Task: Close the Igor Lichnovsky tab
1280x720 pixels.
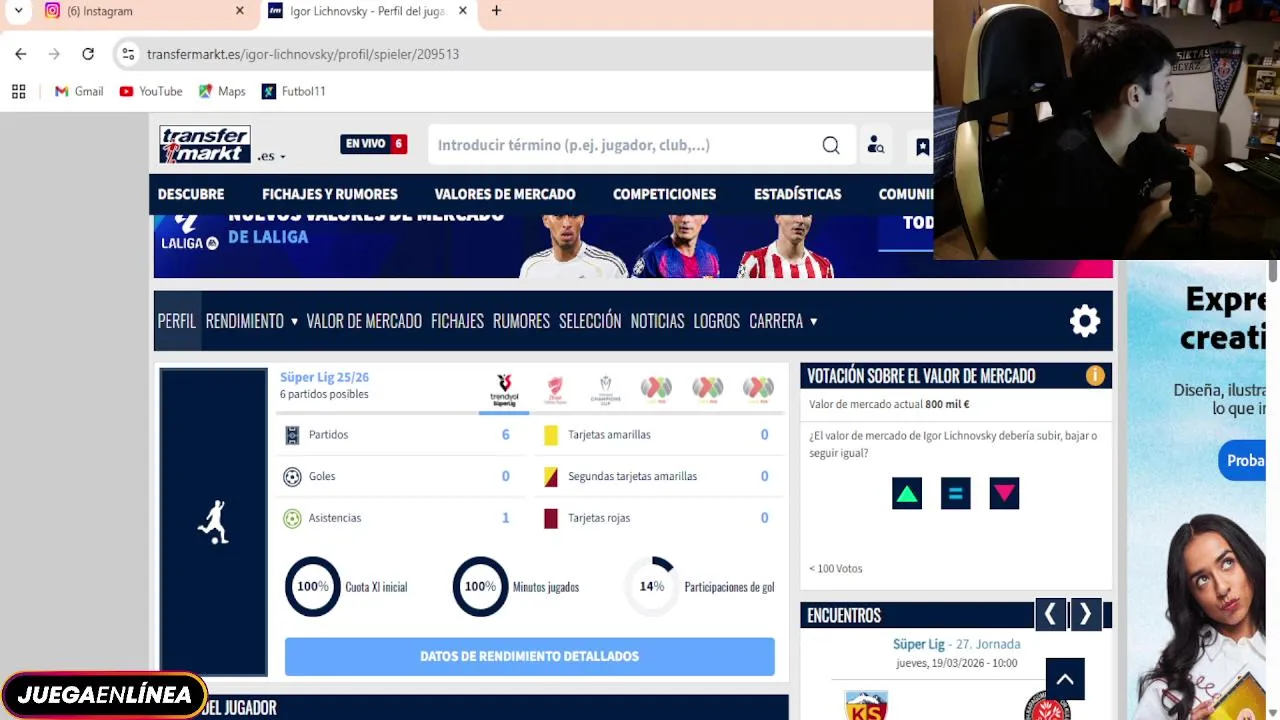Action: [x=463, y=11]
